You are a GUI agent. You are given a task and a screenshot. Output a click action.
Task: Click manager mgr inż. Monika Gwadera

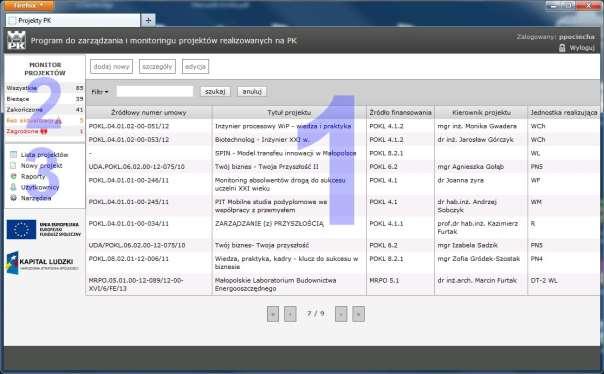(x=477, y=126)
